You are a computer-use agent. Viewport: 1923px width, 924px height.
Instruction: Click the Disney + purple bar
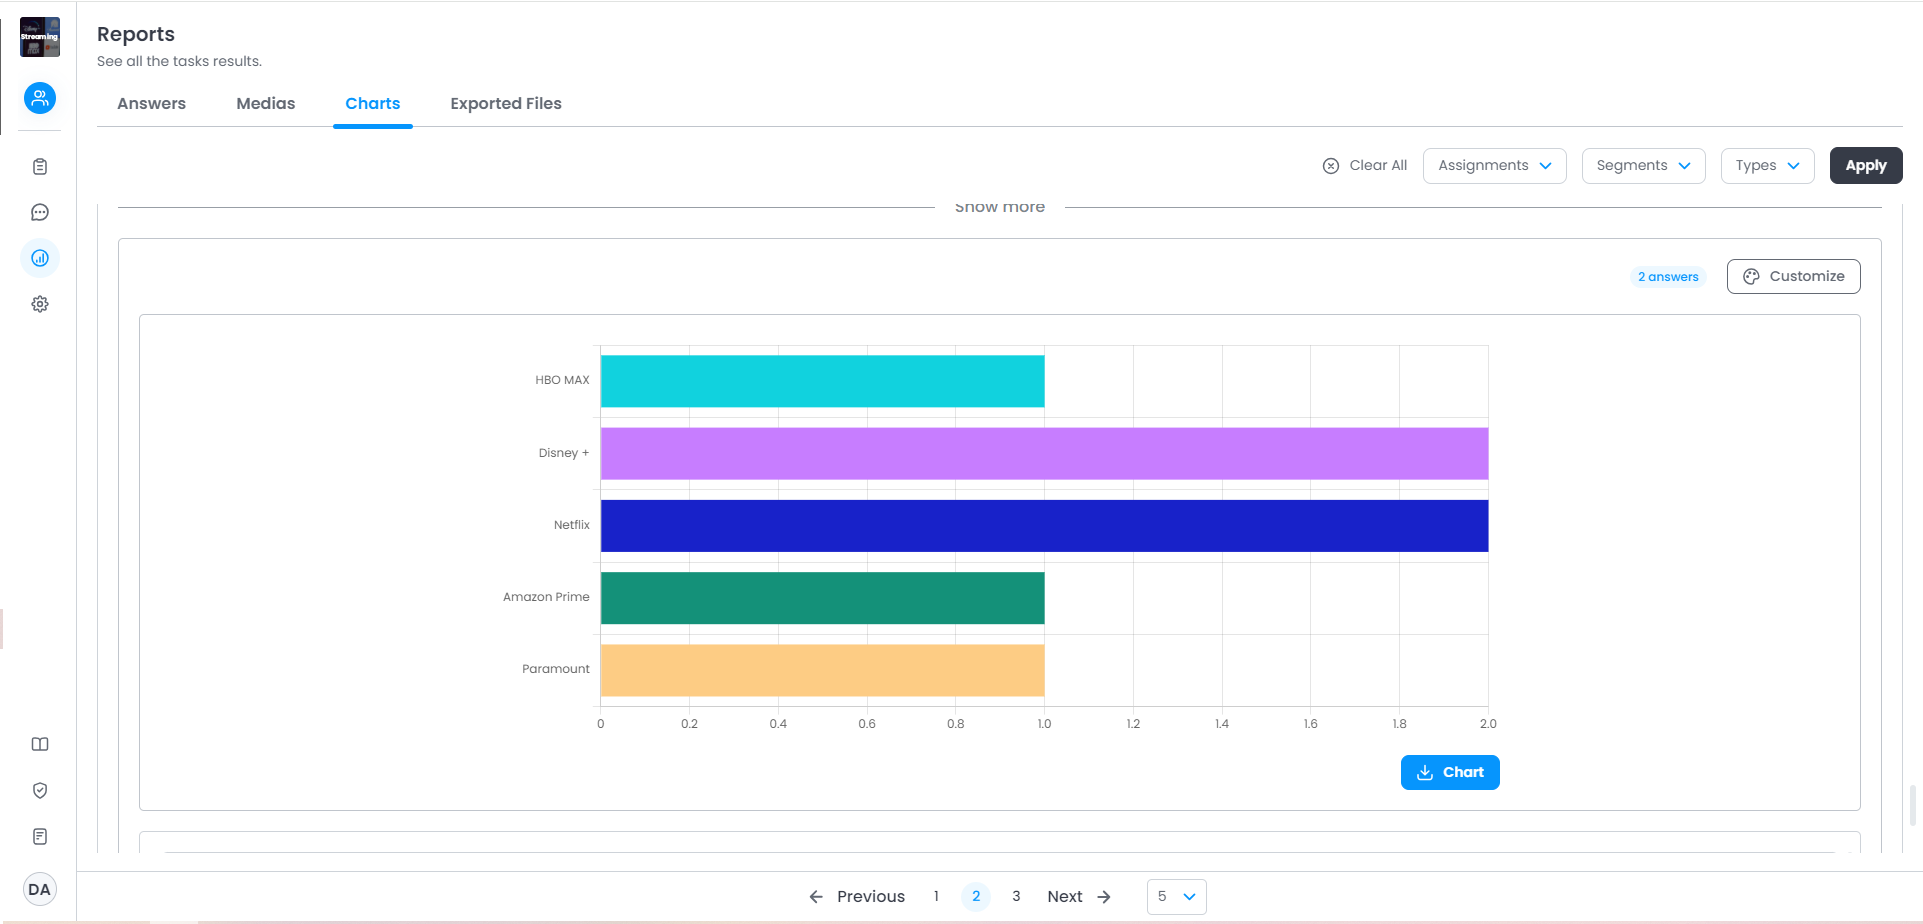click(1045, 453)
